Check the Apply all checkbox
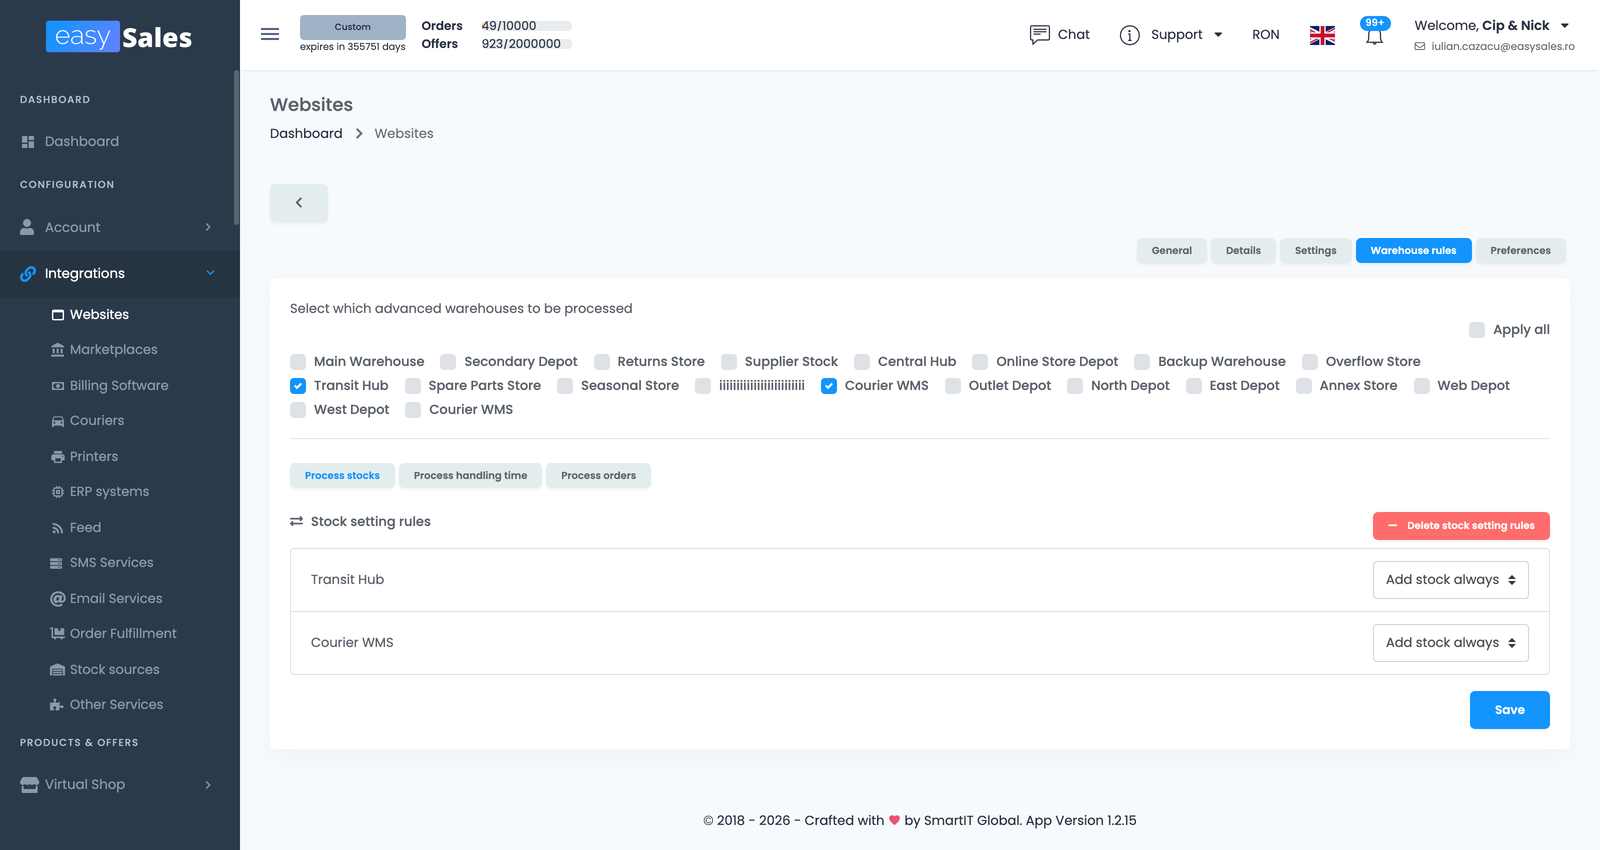The width and height of the screenshot is (1600, 850). pyautogui.click(x=1477, y=330)
